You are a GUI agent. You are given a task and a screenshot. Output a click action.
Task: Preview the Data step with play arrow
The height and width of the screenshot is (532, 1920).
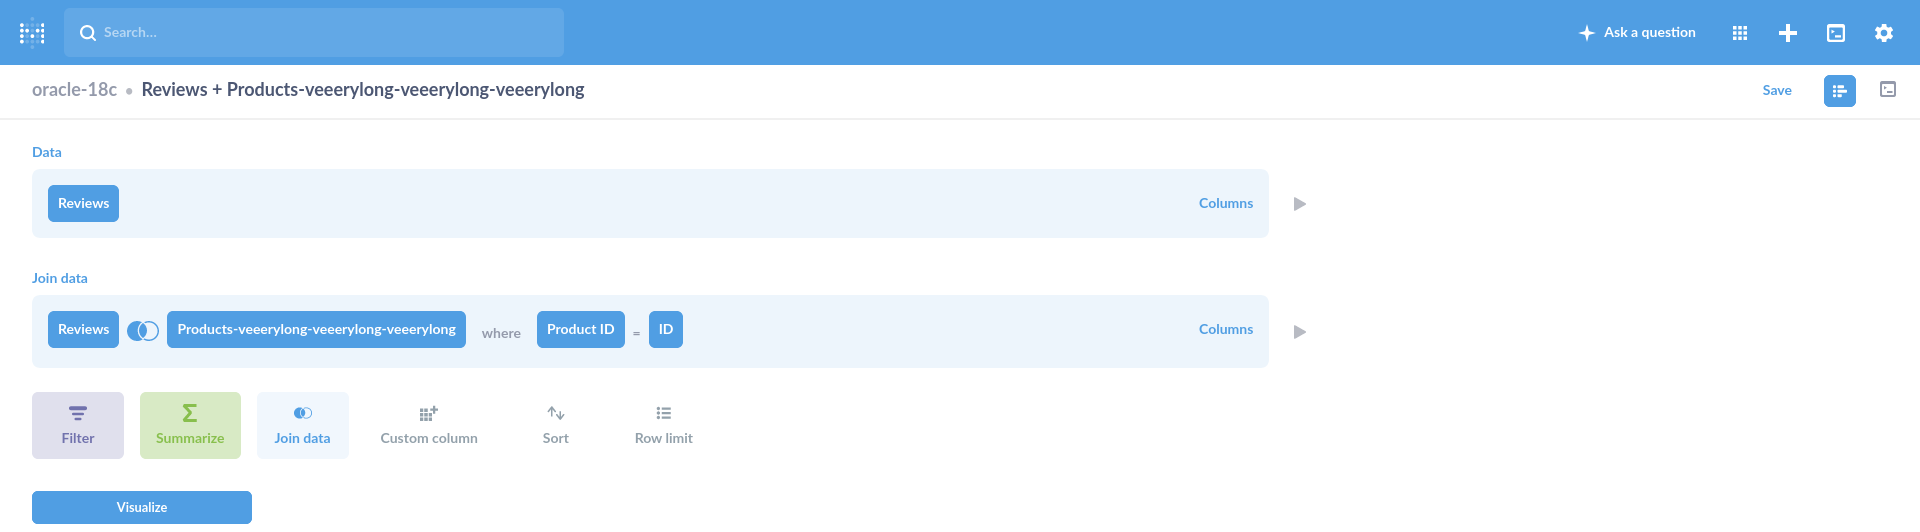tap(1300, 204)
